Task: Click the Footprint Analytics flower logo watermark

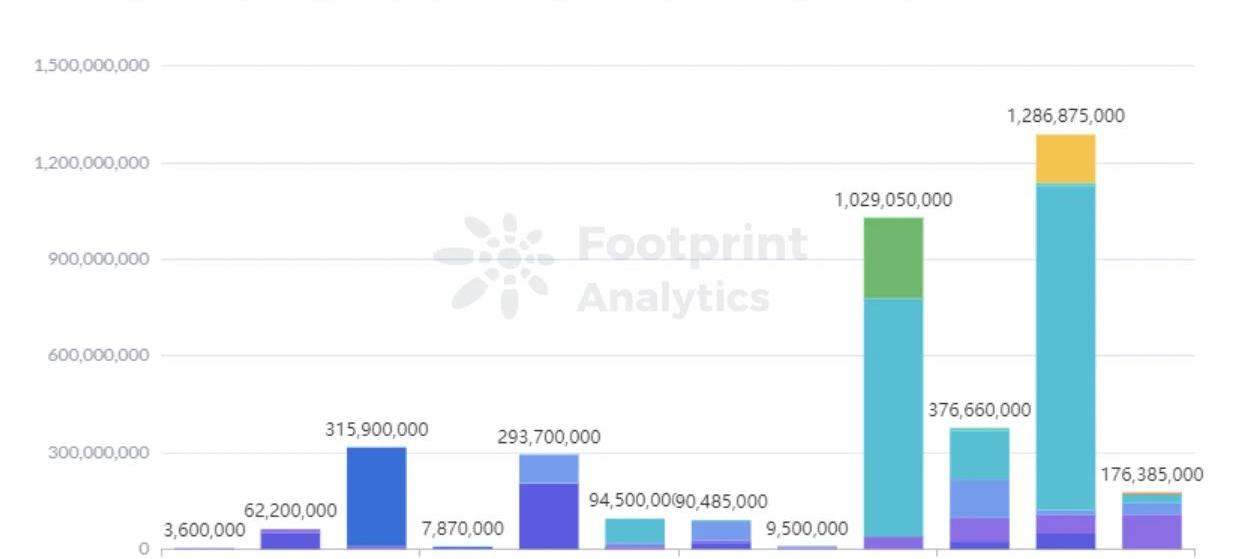Action: tap(495, 264)
